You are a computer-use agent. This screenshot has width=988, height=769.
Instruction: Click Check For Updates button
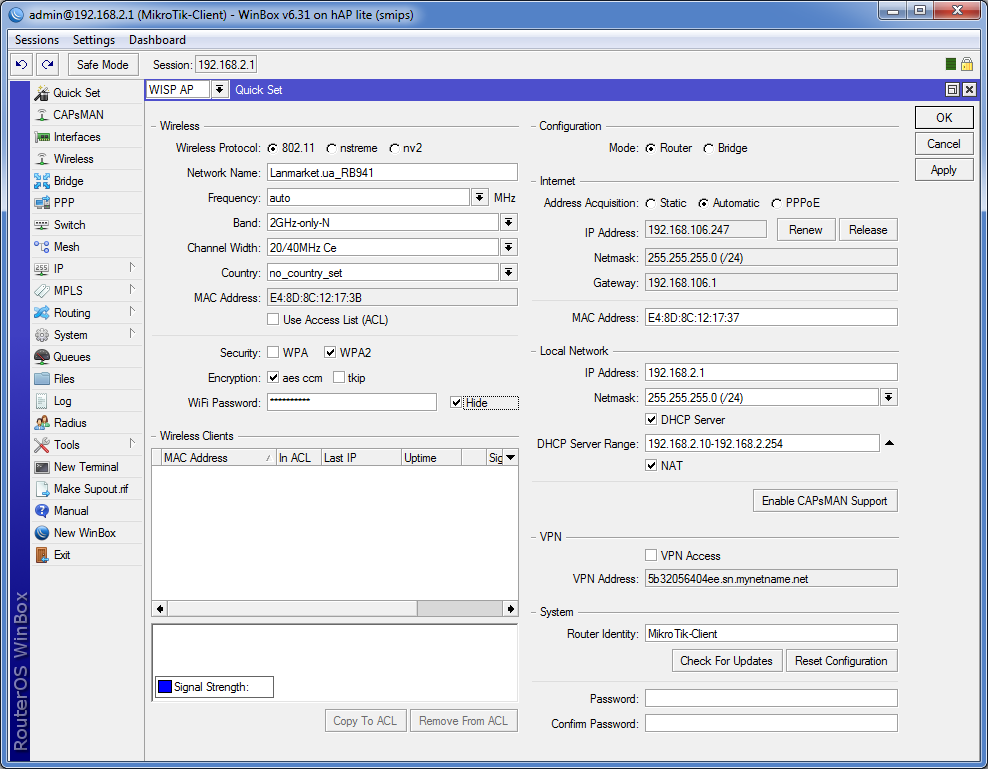click(727, 661)
